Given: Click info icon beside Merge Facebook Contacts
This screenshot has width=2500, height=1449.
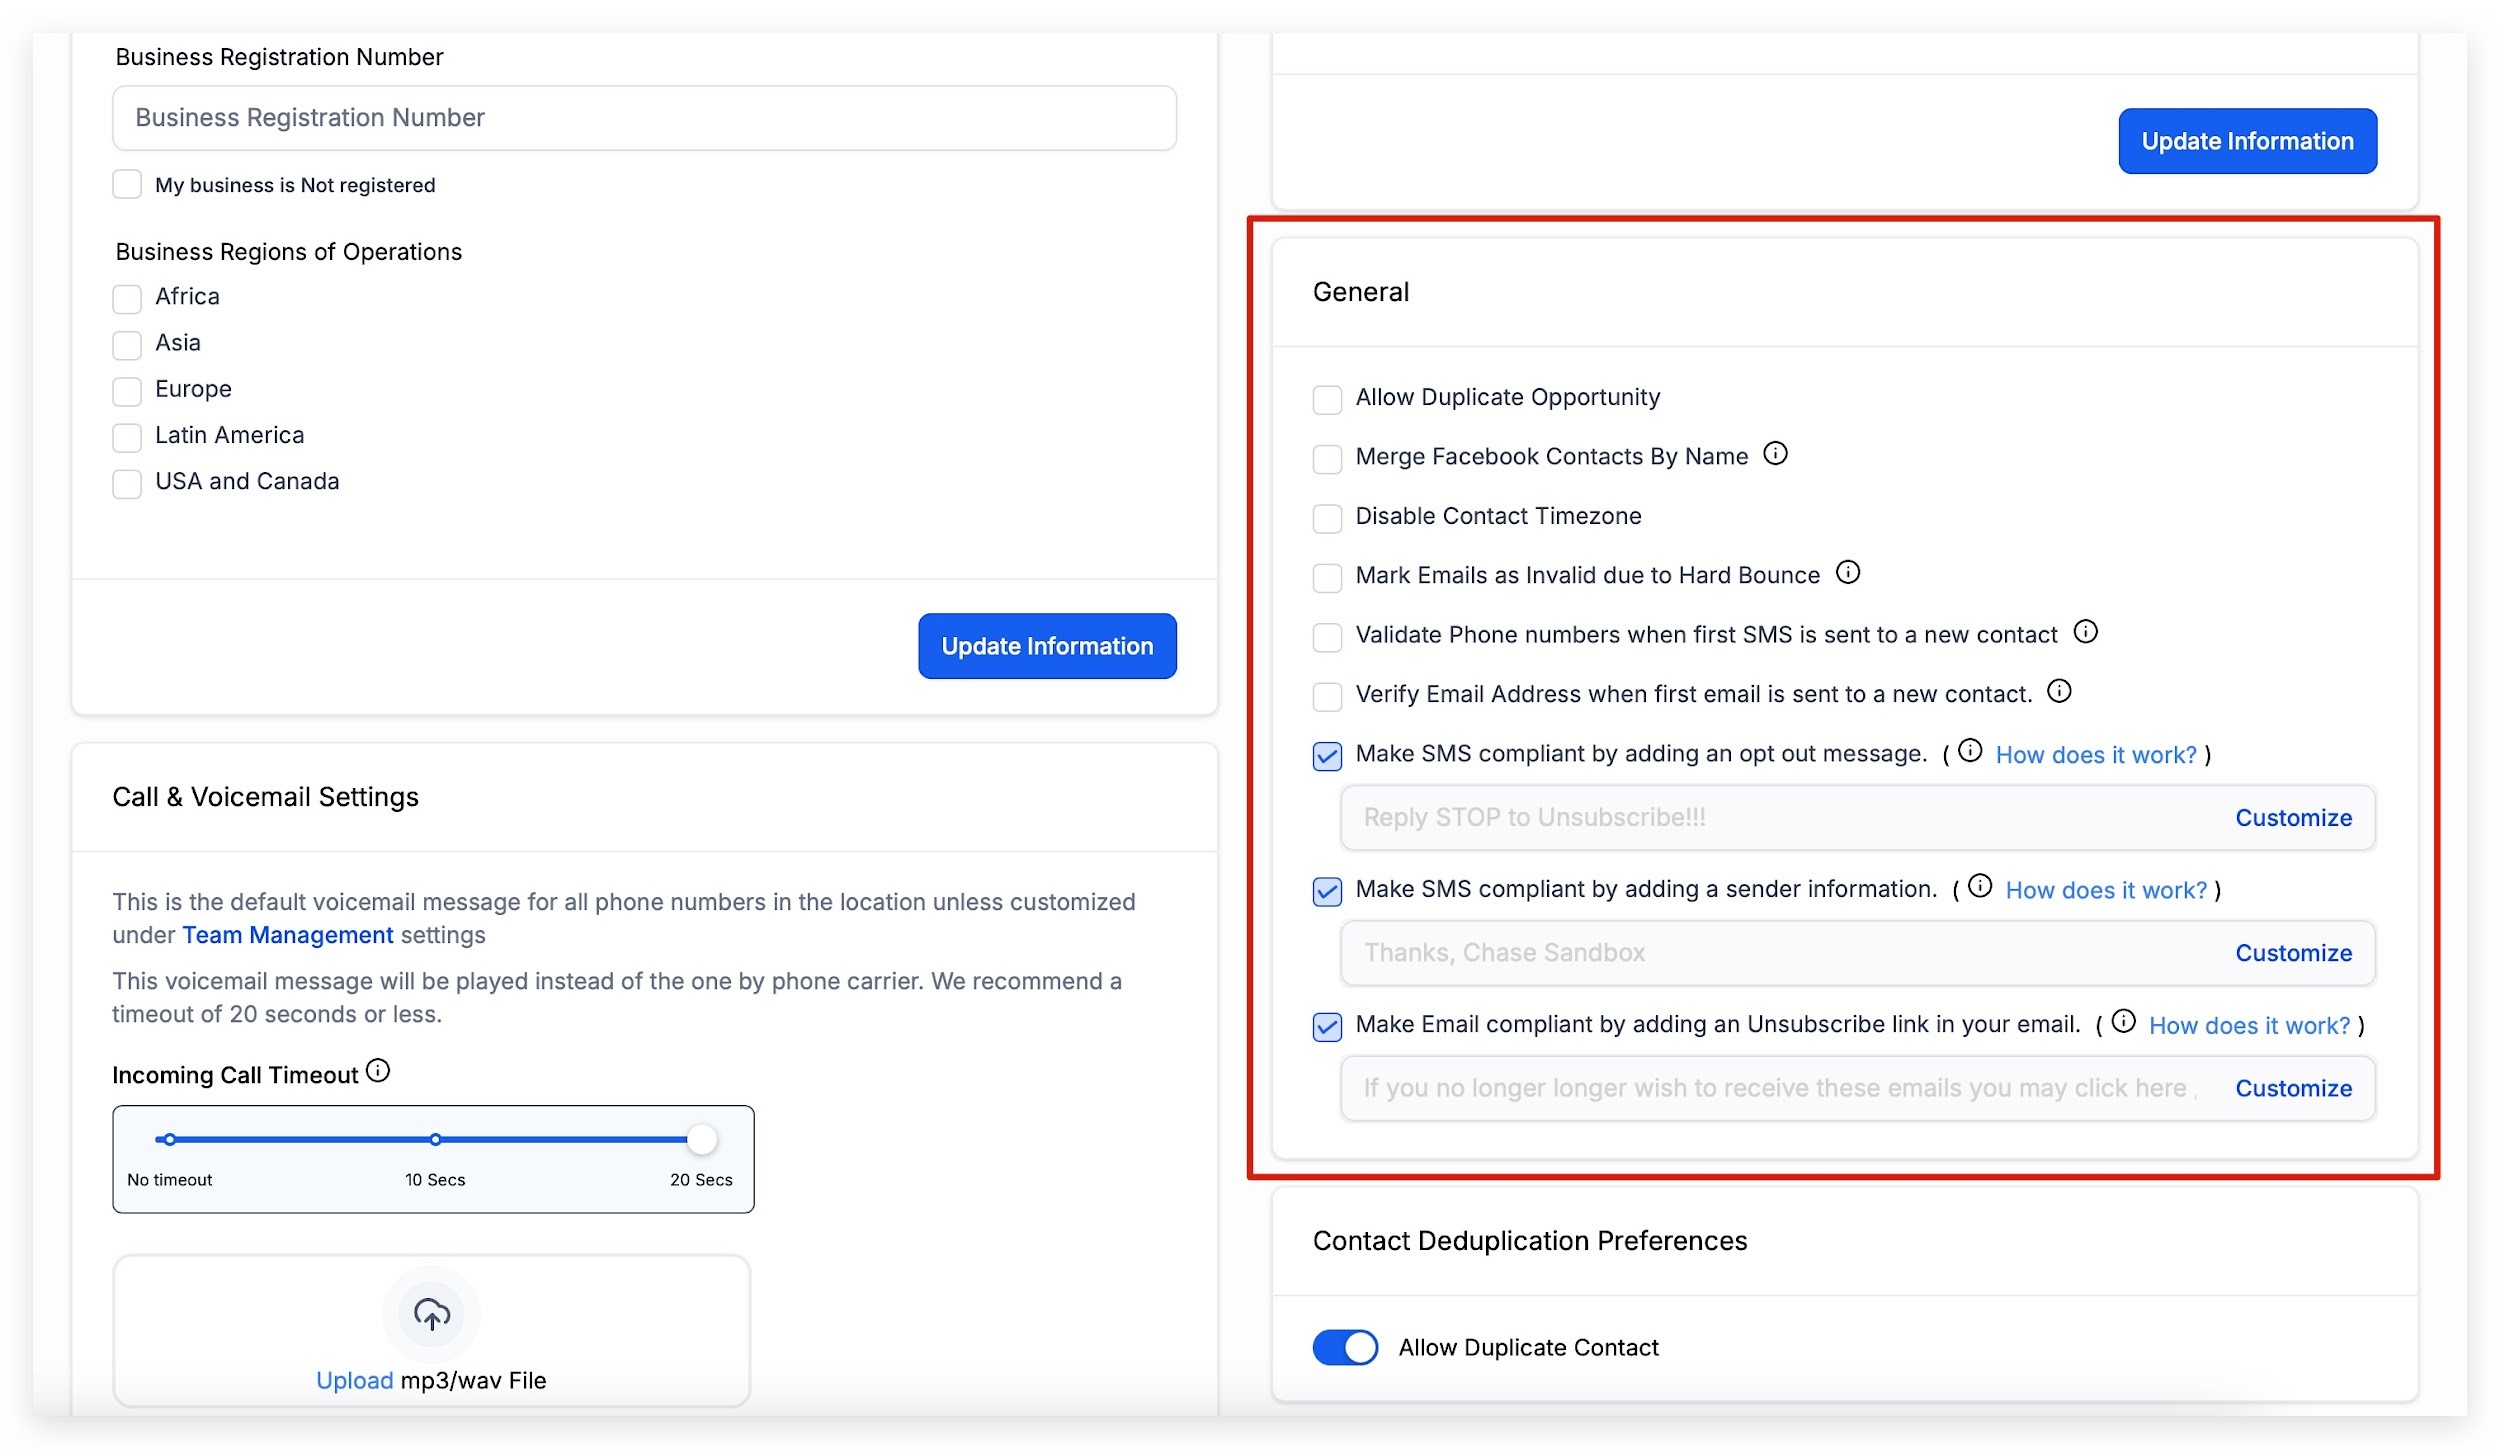Looking at the screenshot, I should [x=1775, y=454].
